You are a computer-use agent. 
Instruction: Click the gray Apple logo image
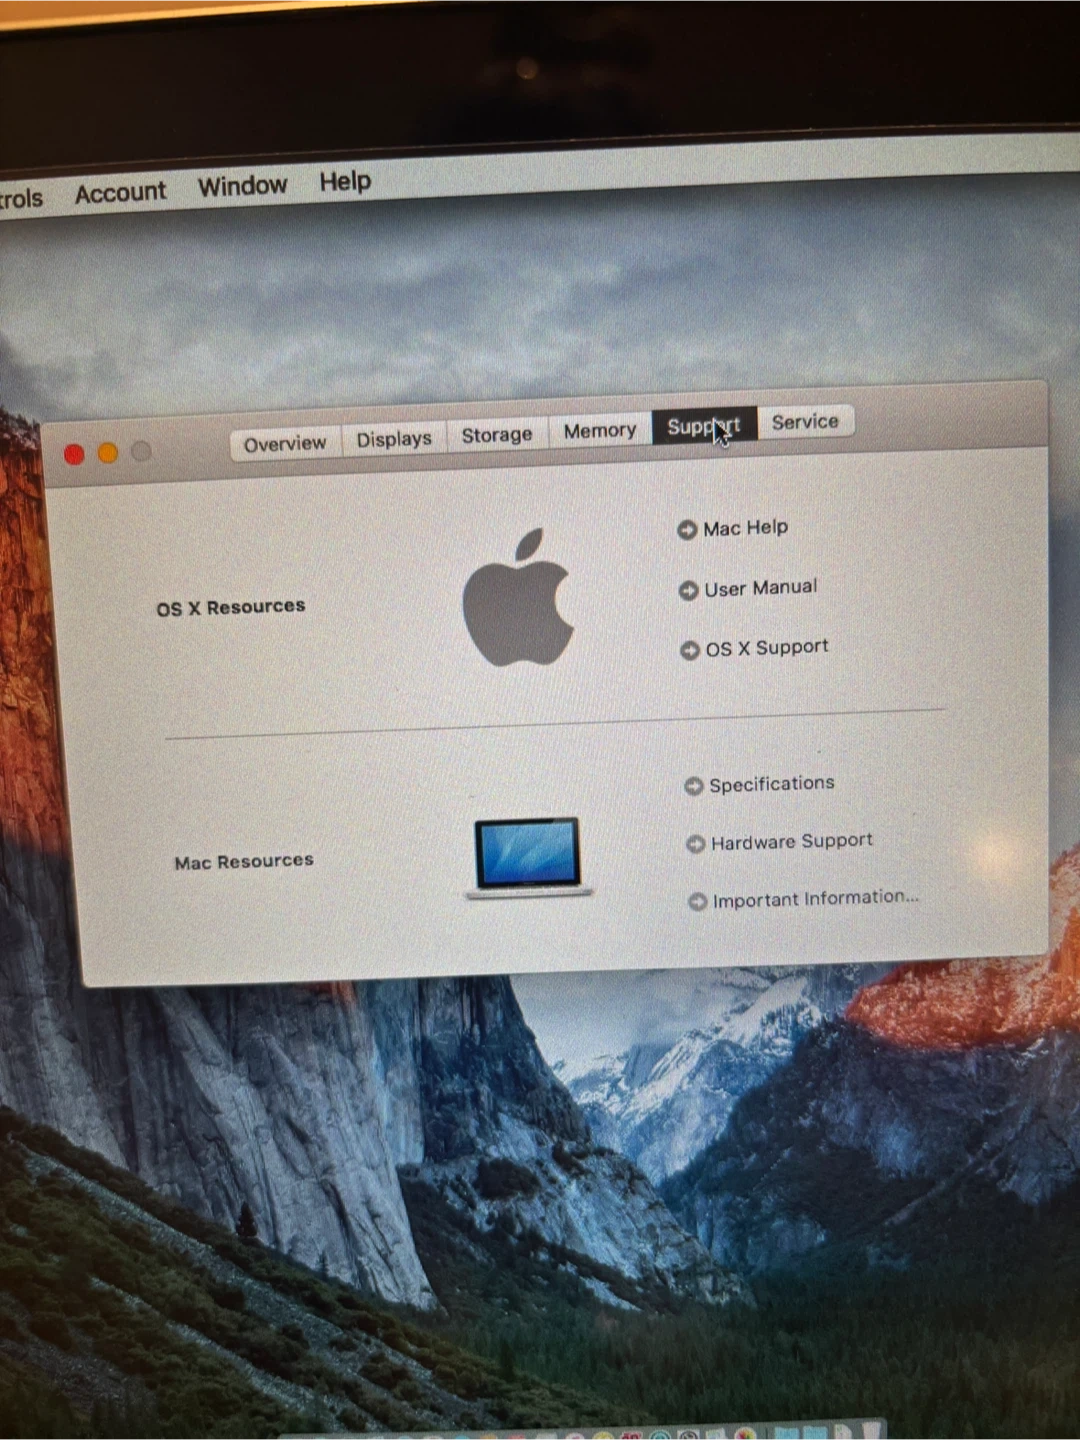click(518, 598)
